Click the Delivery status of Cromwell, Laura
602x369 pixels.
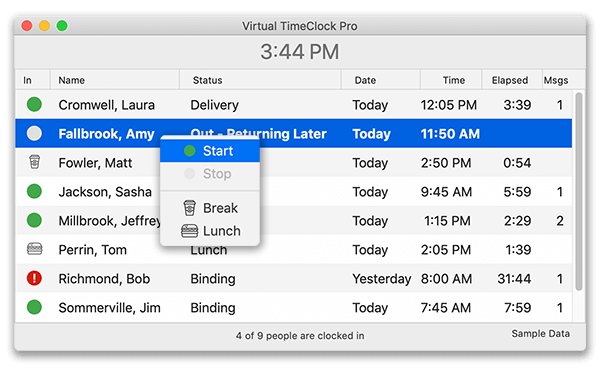pos(215,105)
